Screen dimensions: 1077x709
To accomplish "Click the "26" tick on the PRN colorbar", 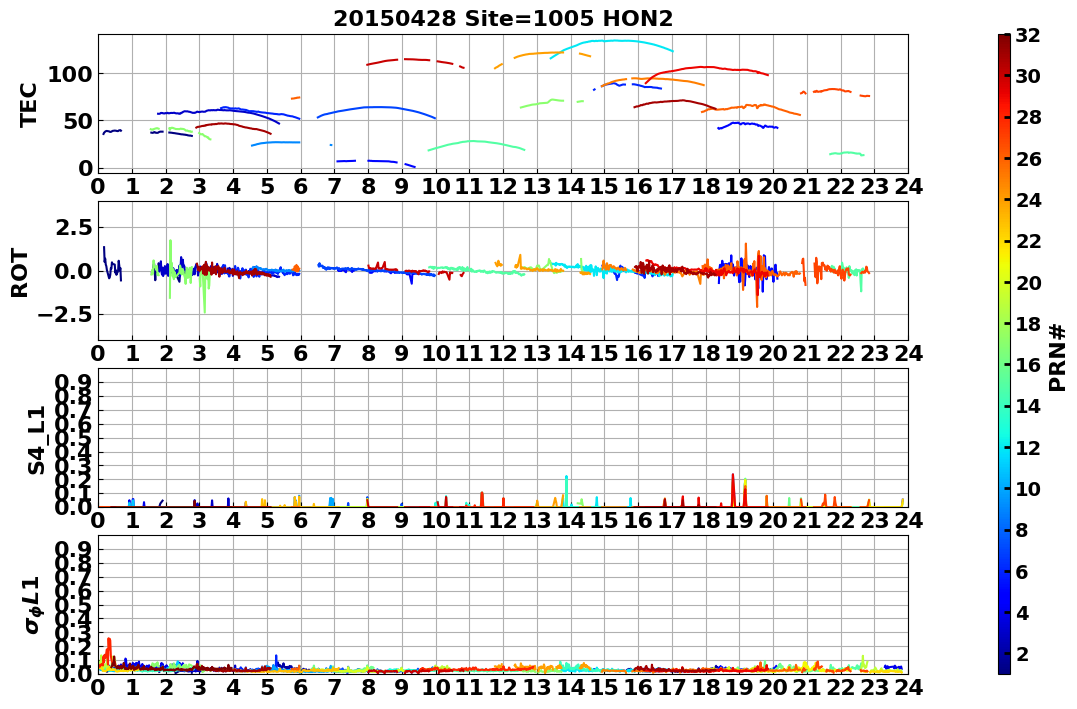I will (x=1028, y=159).
